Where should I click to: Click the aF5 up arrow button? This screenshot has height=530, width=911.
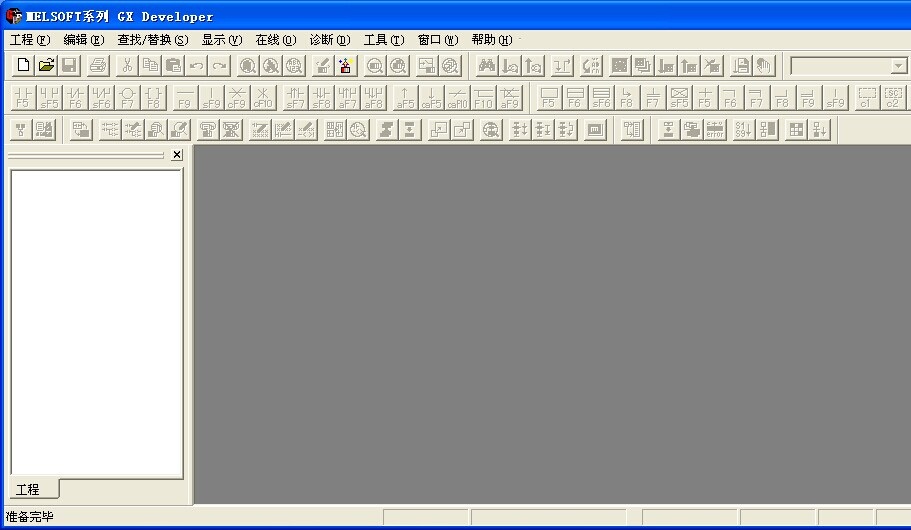(x=405, y=97)
